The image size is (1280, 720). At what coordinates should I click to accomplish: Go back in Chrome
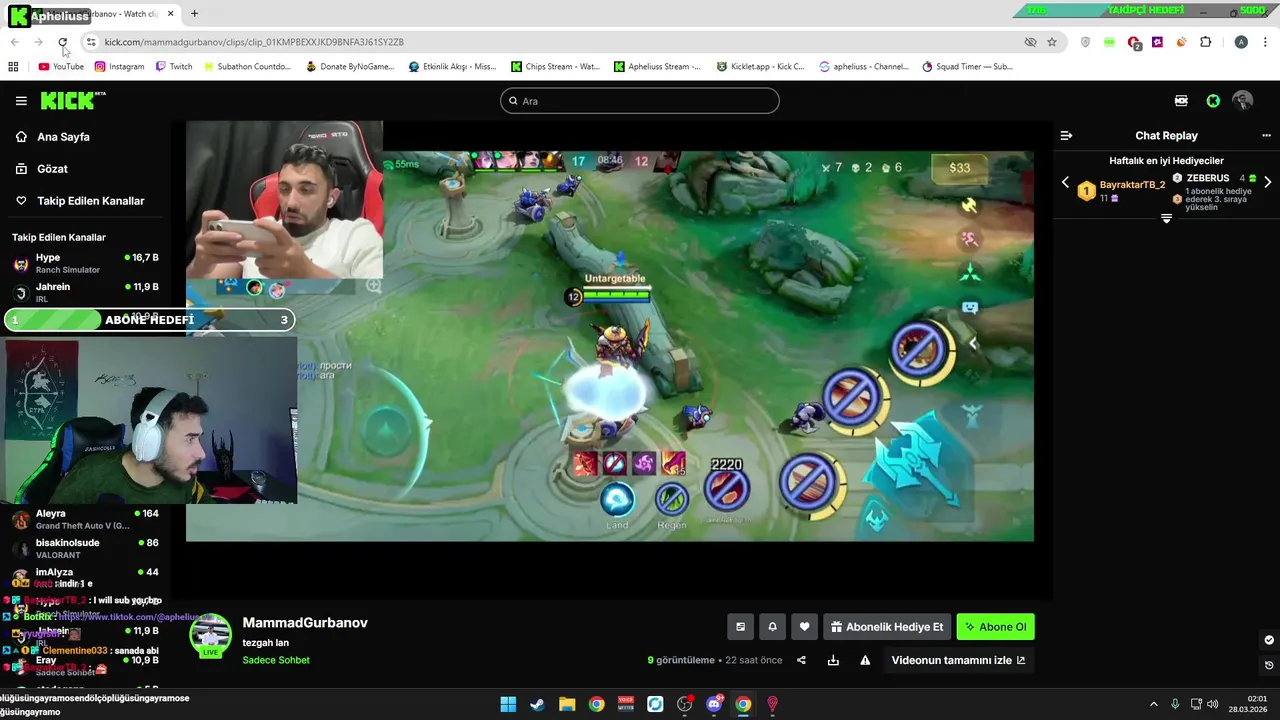(15, 42)
